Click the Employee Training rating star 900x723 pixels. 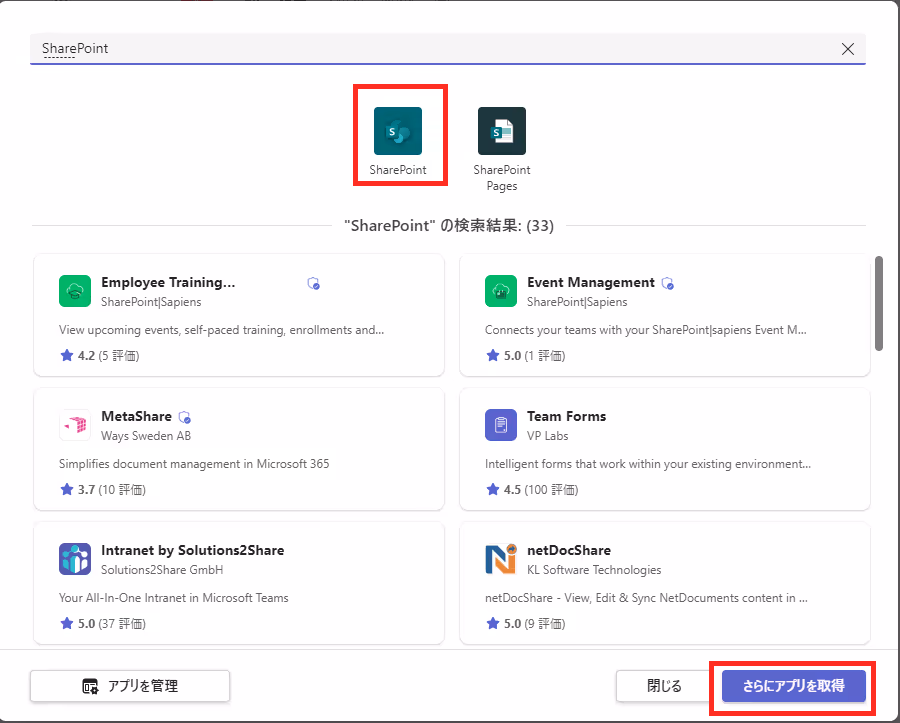(67, 355)
